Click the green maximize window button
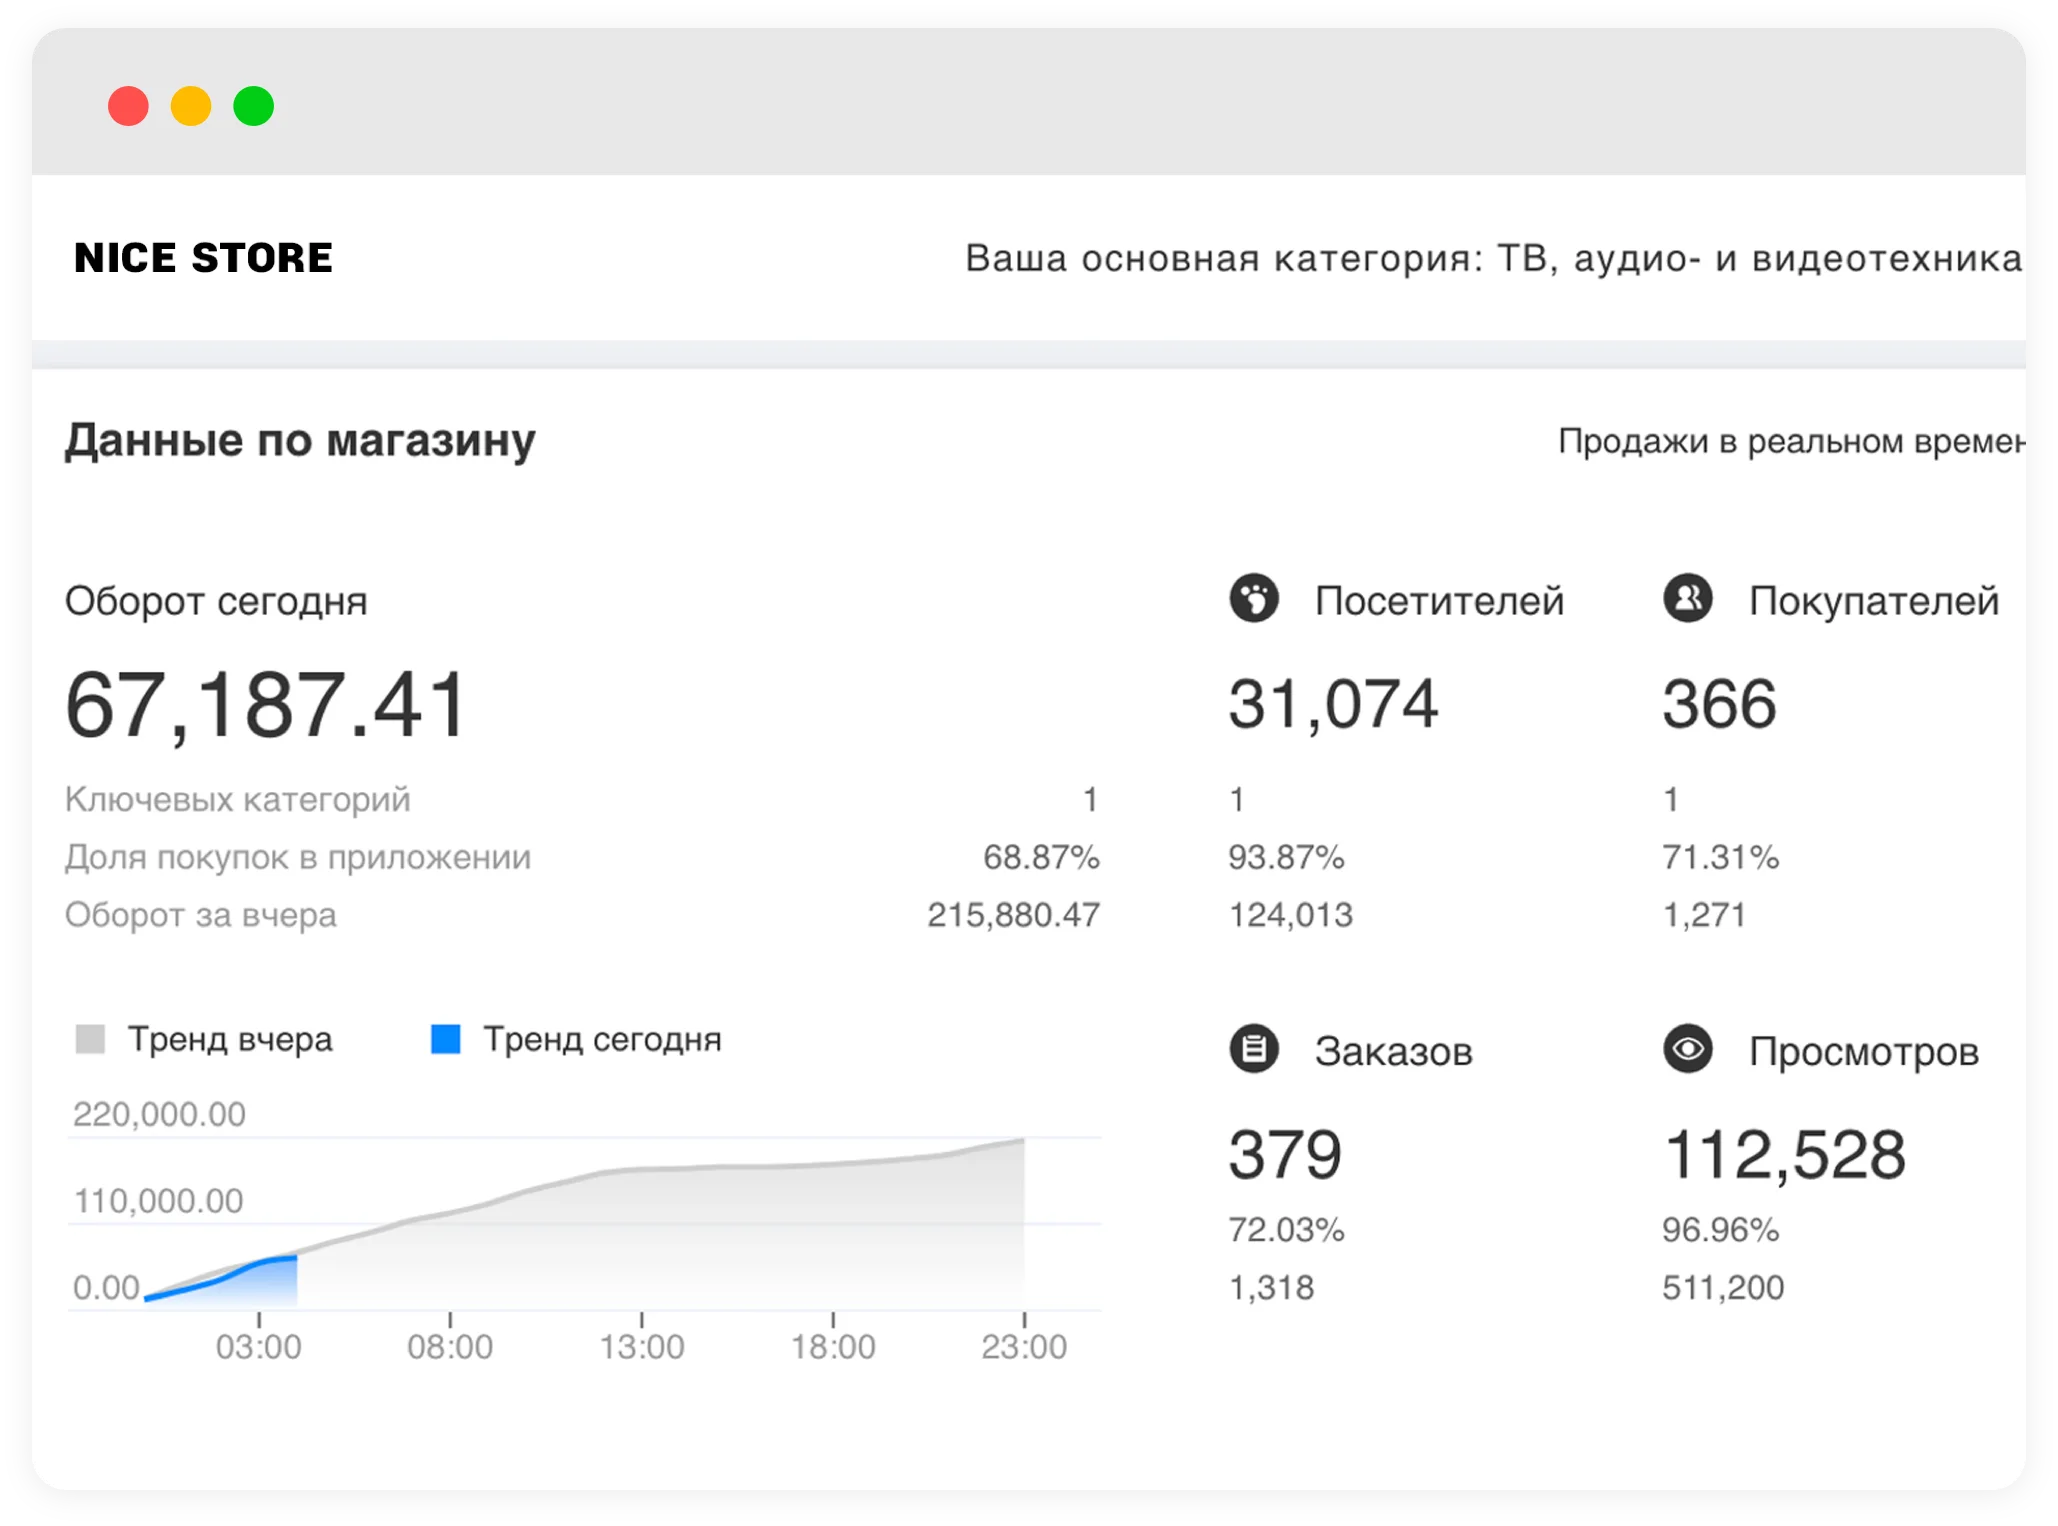This screenshot has height=1526, width=2058. coord(254,106)
